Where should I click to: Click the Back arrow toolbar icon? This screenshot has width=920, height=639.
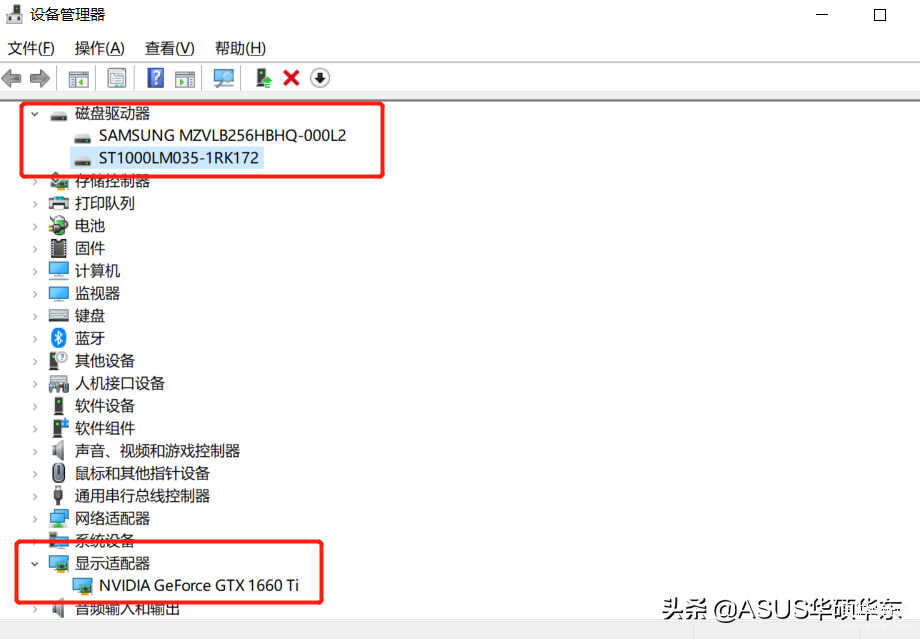pos(12,78)
